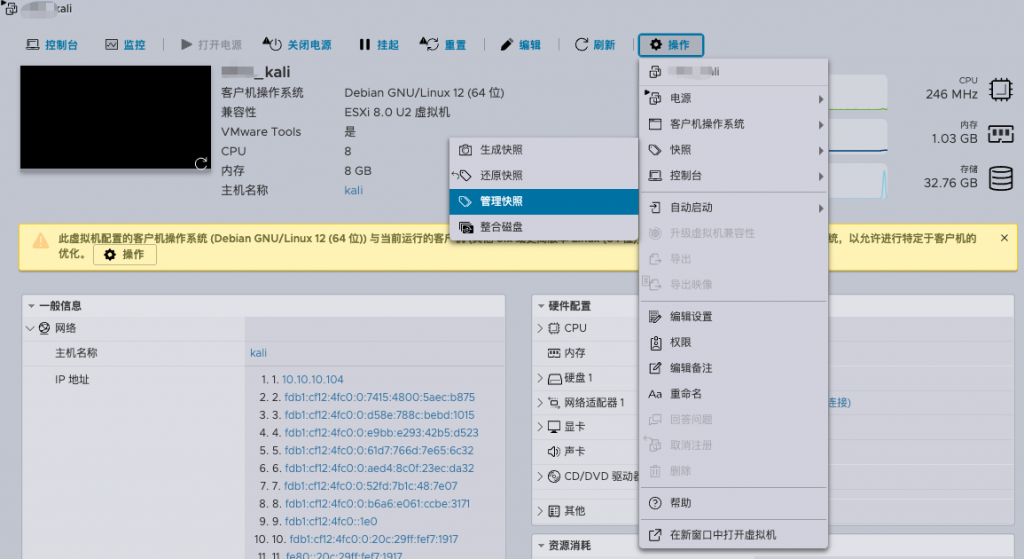
Task: Click the tag icon beside 快照
Action: (655, 150)
